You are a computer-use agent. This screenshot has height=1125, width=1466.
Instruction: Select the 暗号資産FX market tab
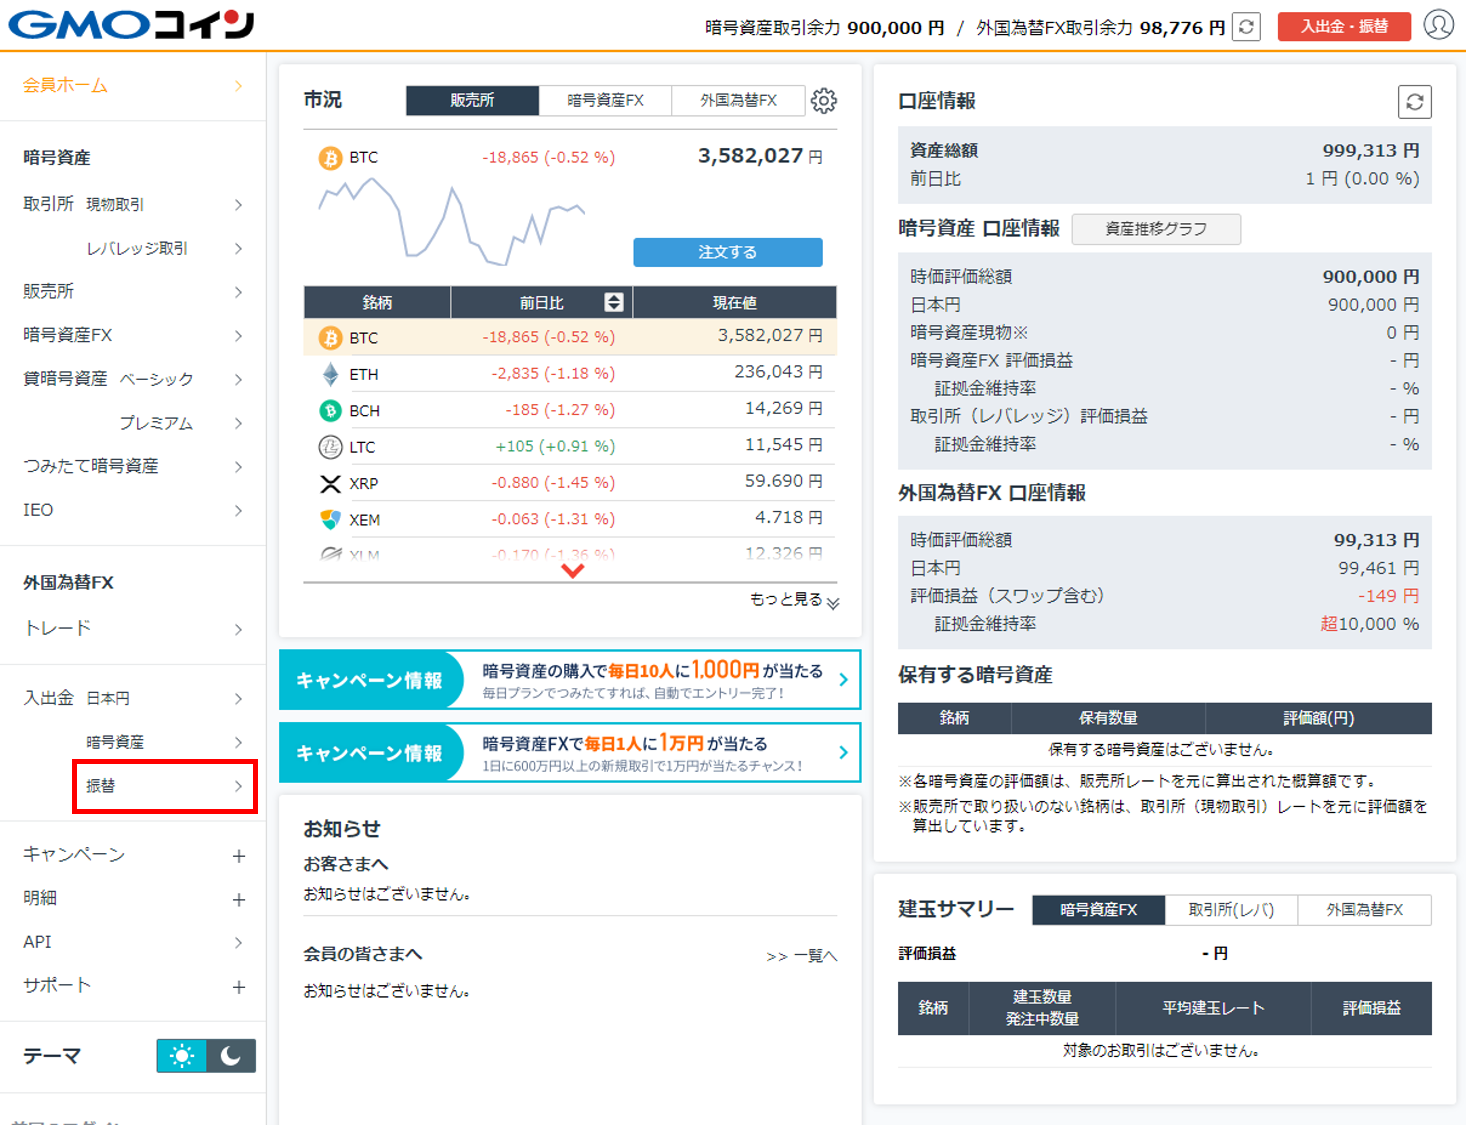click(x=605, y=100)
